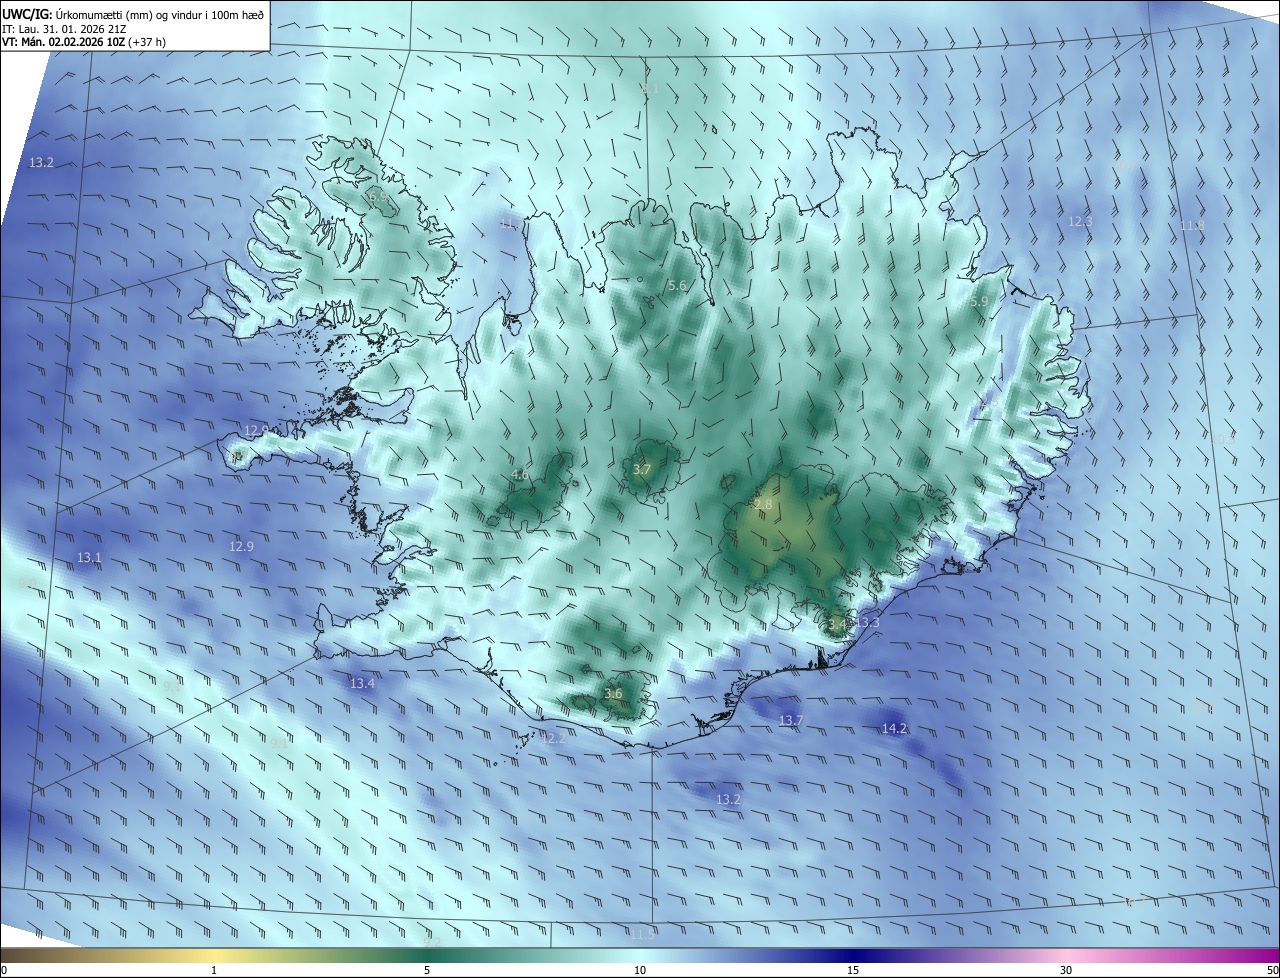
Task: Click the 5 tick on the colour scale
Action: [427, 970]
